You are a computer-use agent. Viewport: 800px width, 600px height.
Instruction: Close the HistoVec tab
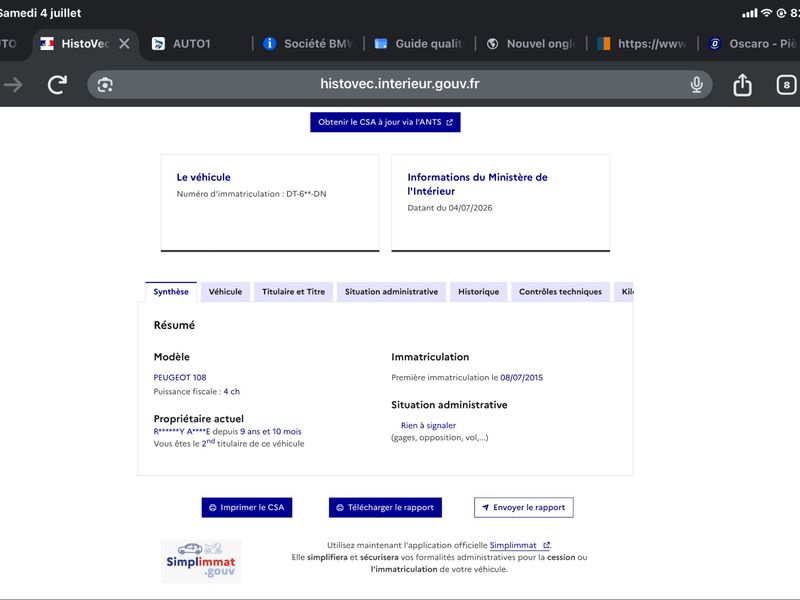coord(124,44)
